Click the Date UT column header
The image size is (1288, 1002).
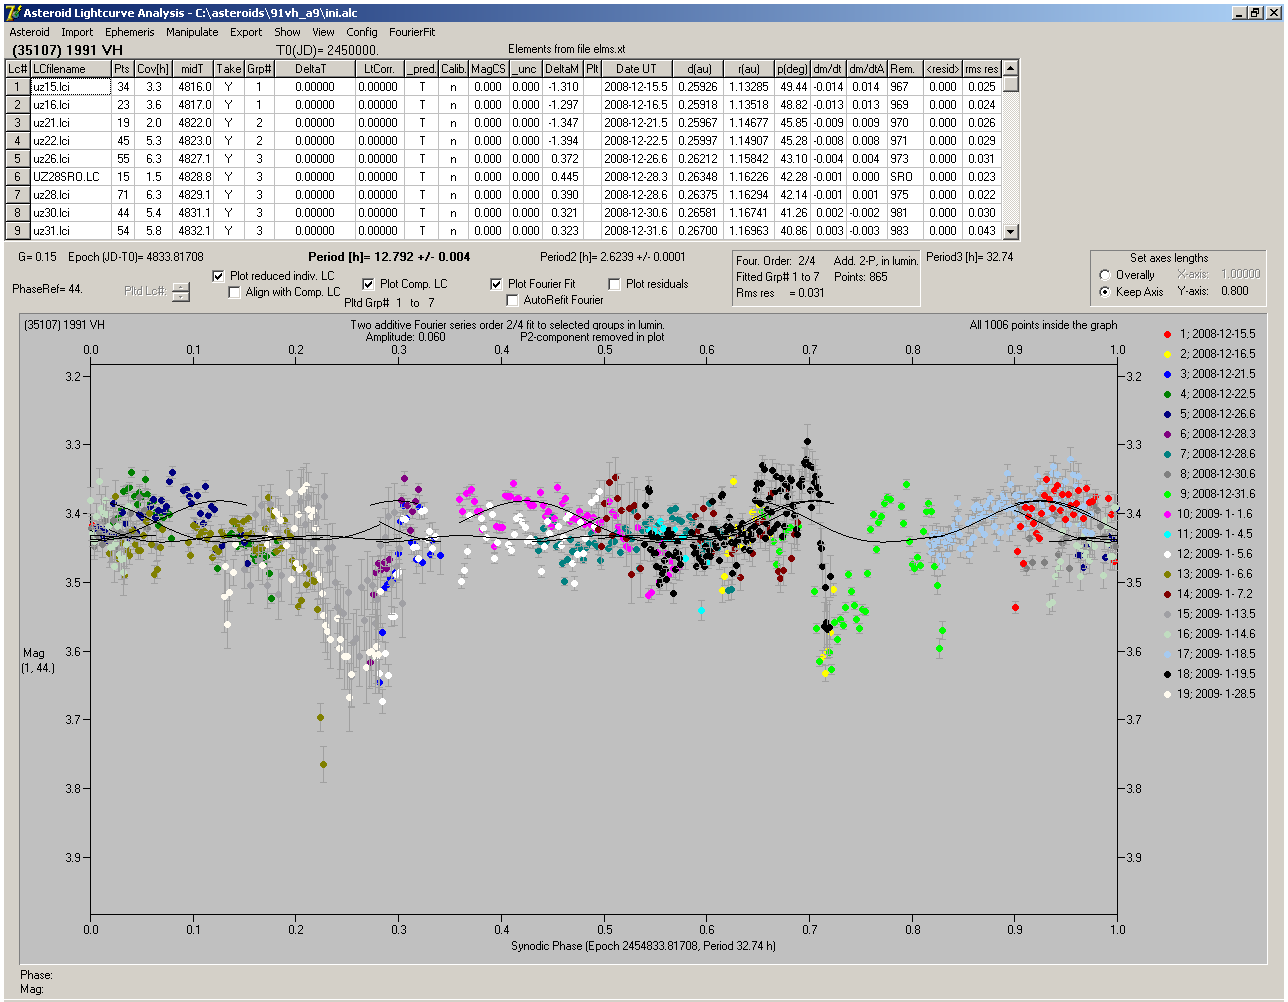click(636, 69)
